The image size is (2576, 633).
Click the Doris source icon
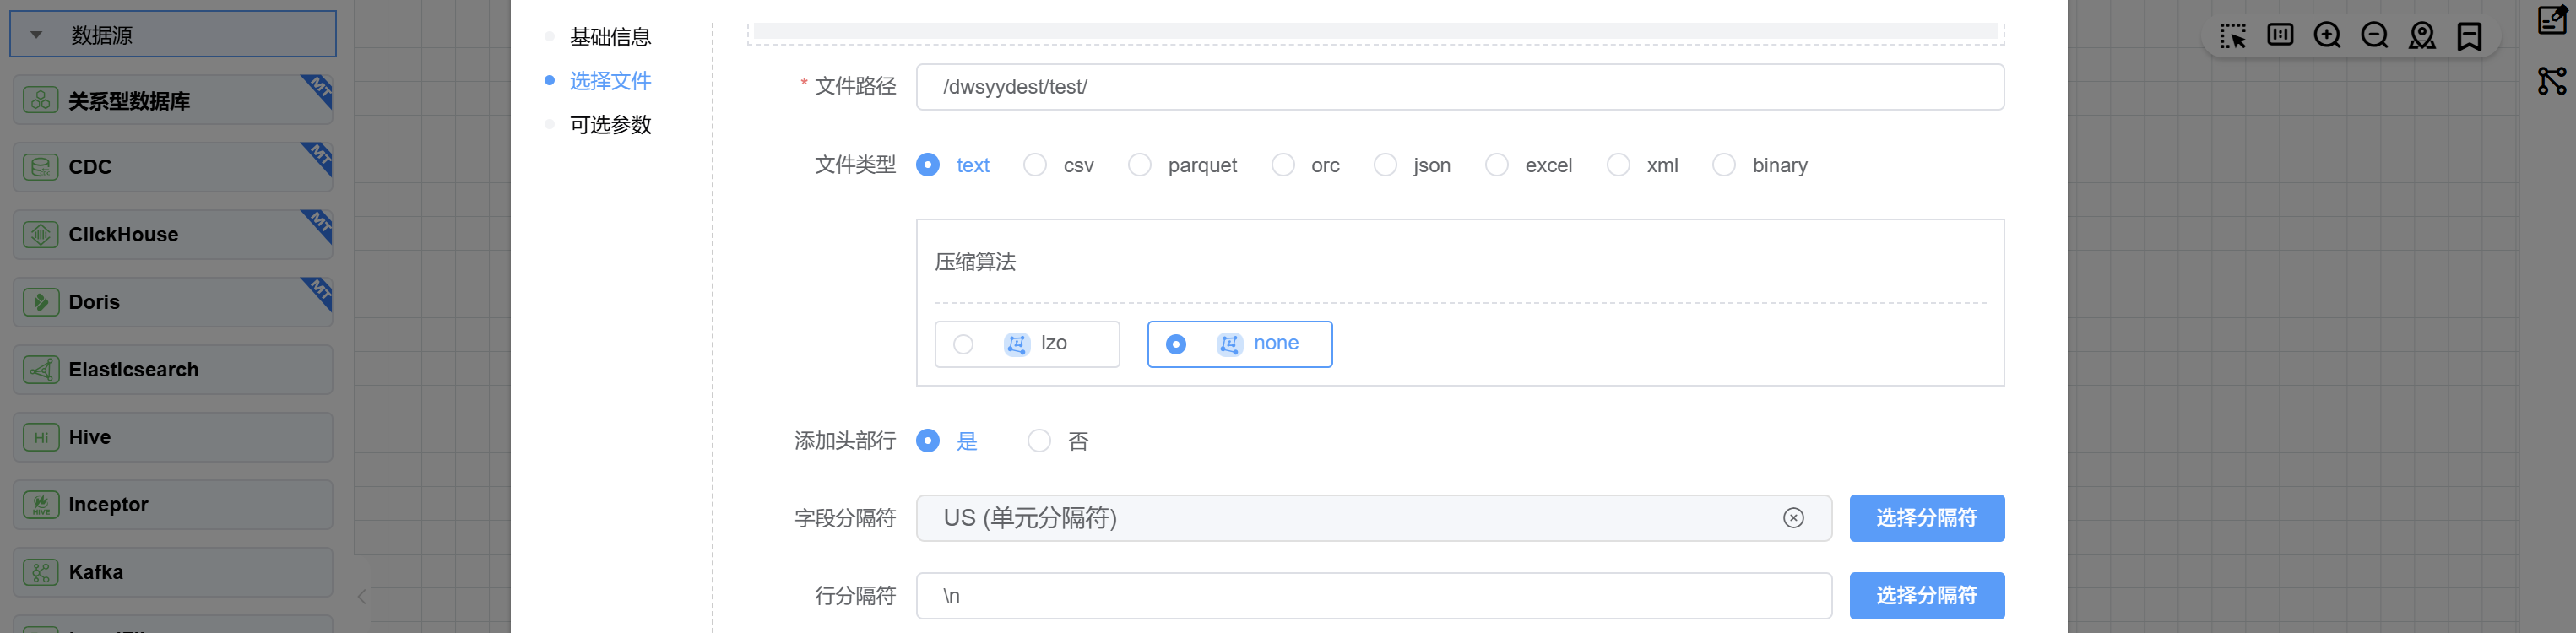[x=41, y=302]
